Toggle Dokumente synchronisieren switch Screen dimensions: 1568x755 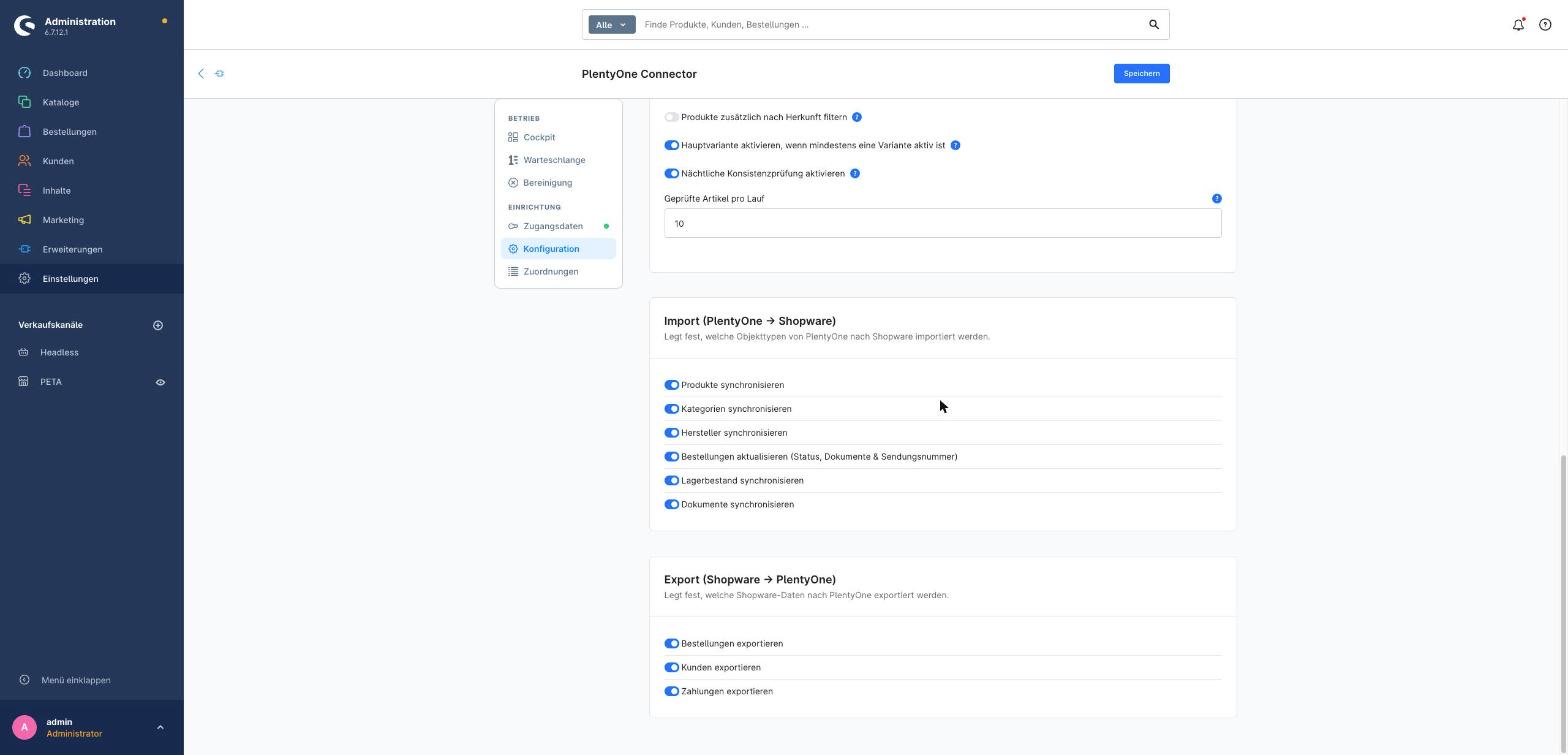[671, 505]
